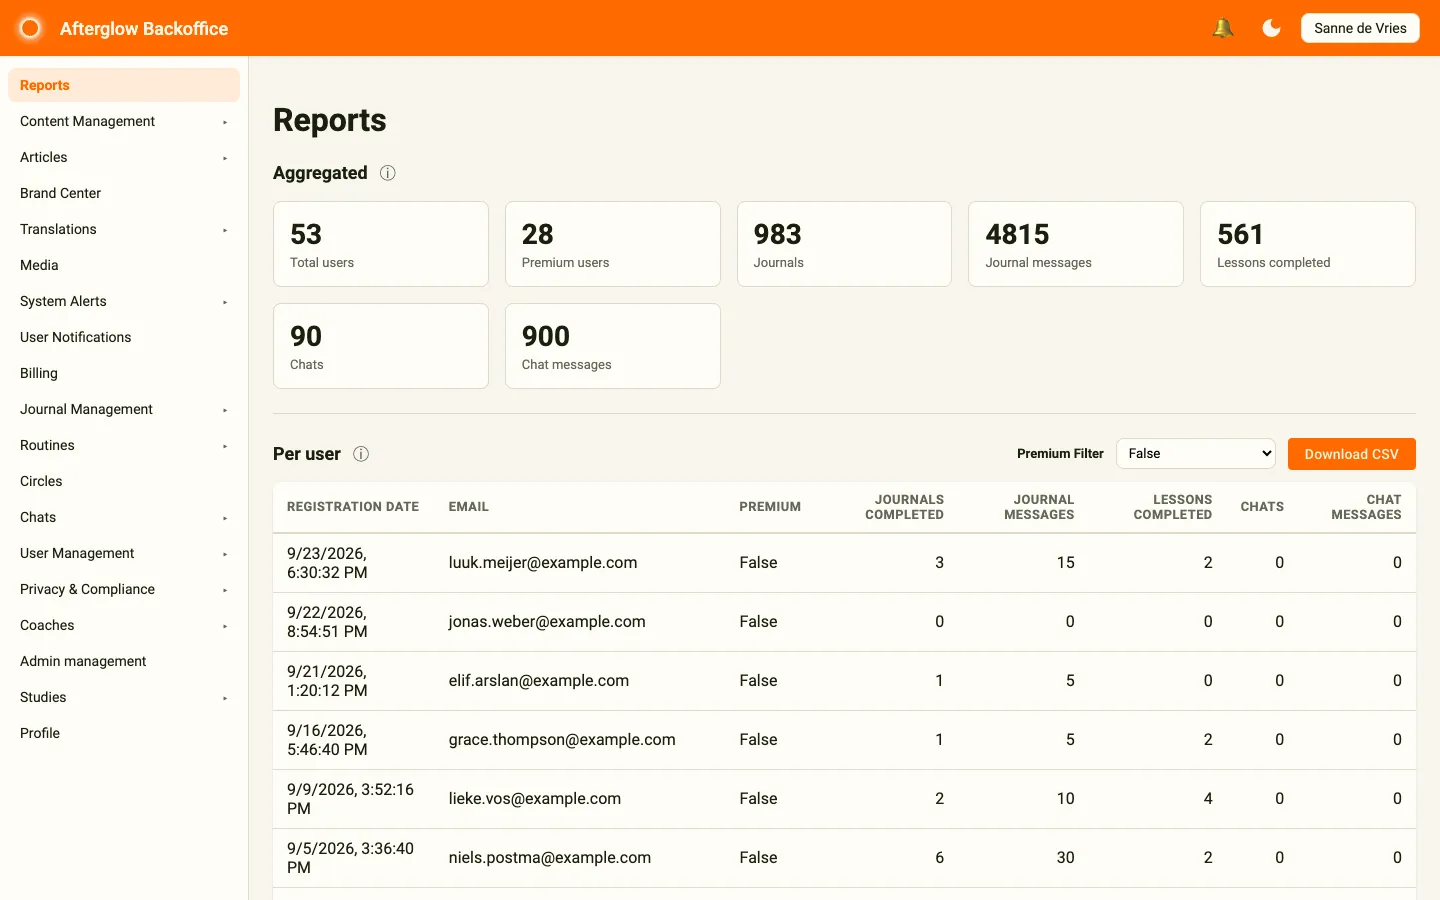1440x900 pixels.
Task: Expand the Articles sidebar section
Action: tap(124, 157)
